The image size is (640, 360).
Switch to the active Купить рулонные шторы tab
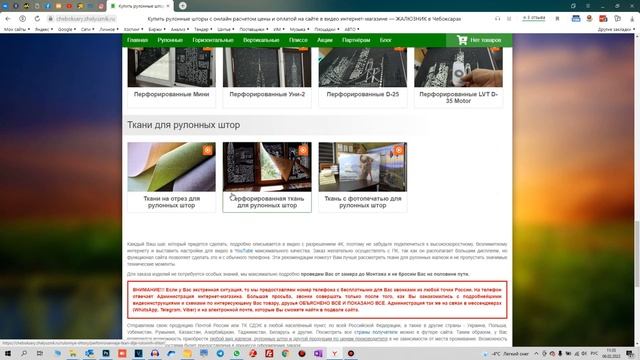click(x=140, y=6)
